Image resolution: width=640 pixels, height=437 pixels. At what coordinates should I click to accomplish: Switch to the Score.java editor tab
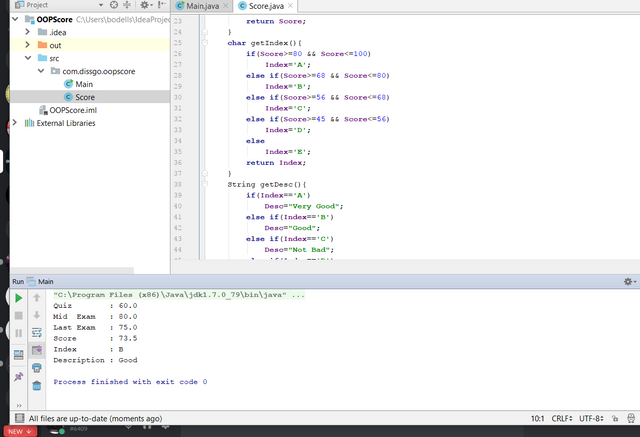(x=266, y=6)
